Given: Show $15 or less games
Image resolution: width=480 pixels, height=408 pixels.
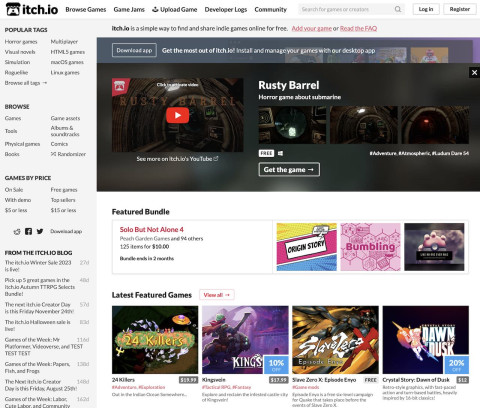Looking at the screenshot, I should 63,210.
